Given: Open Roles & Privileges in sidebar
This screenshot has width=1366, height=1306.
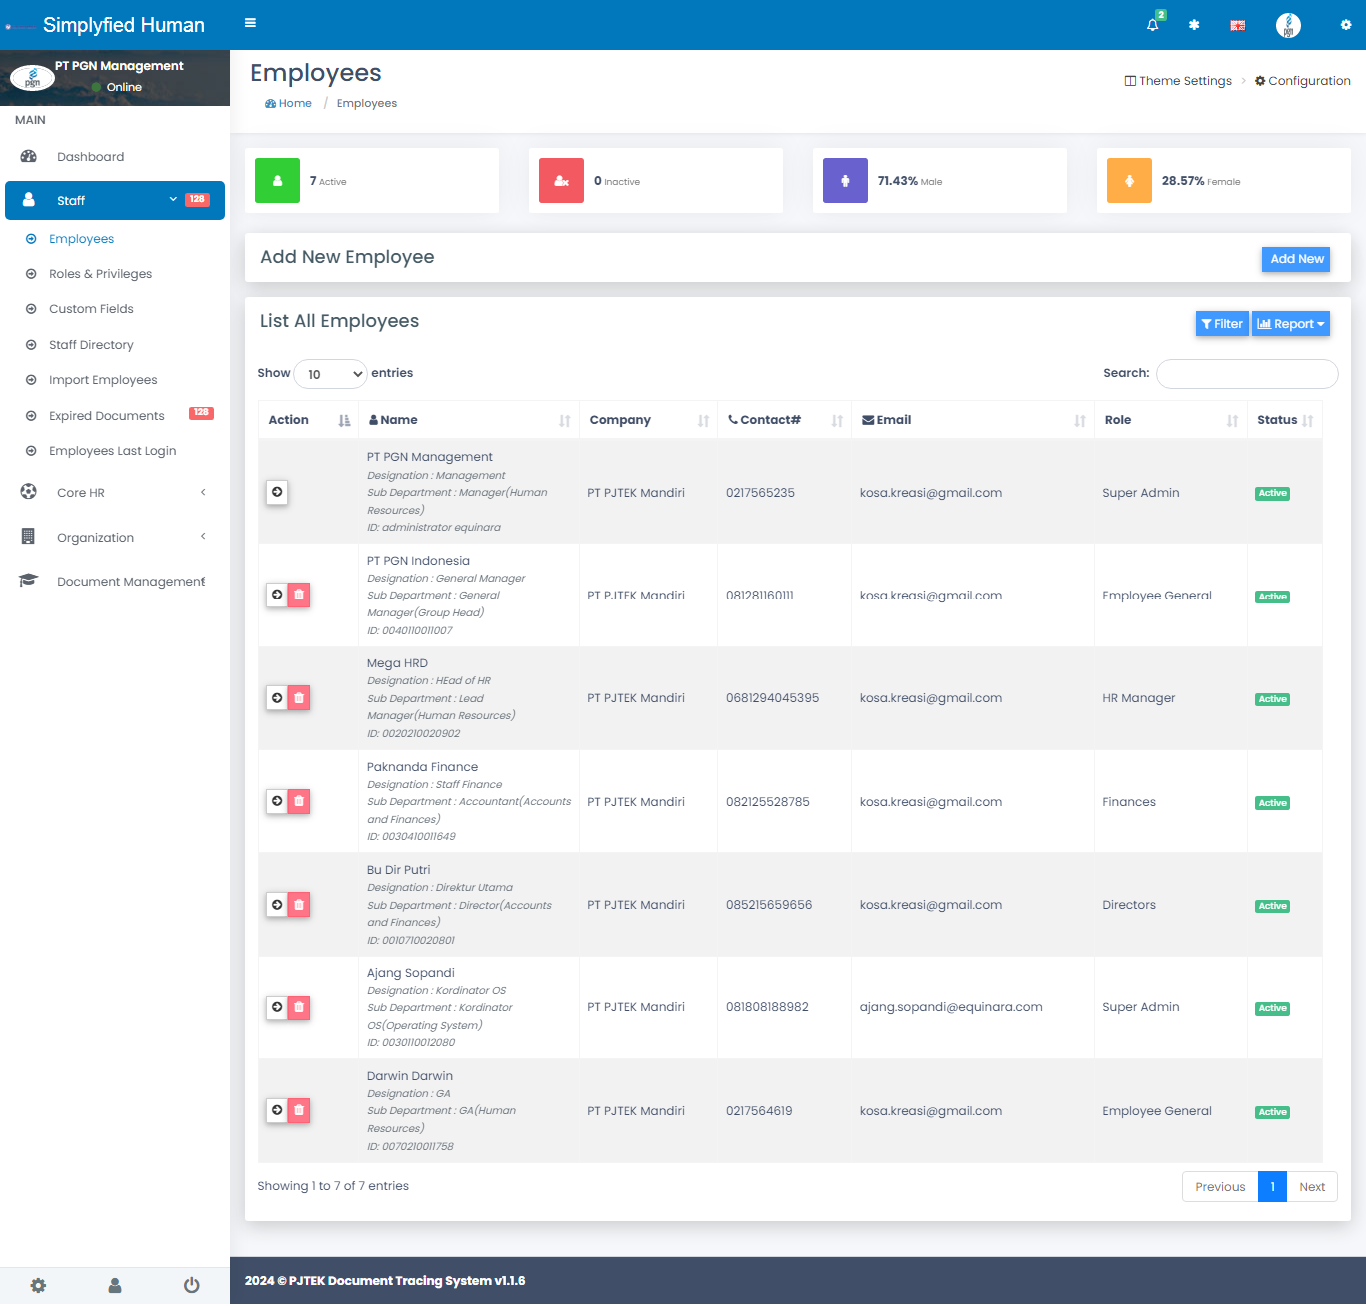Looking at the screenshot, I should pyautogui.click(x=100, y=274).
